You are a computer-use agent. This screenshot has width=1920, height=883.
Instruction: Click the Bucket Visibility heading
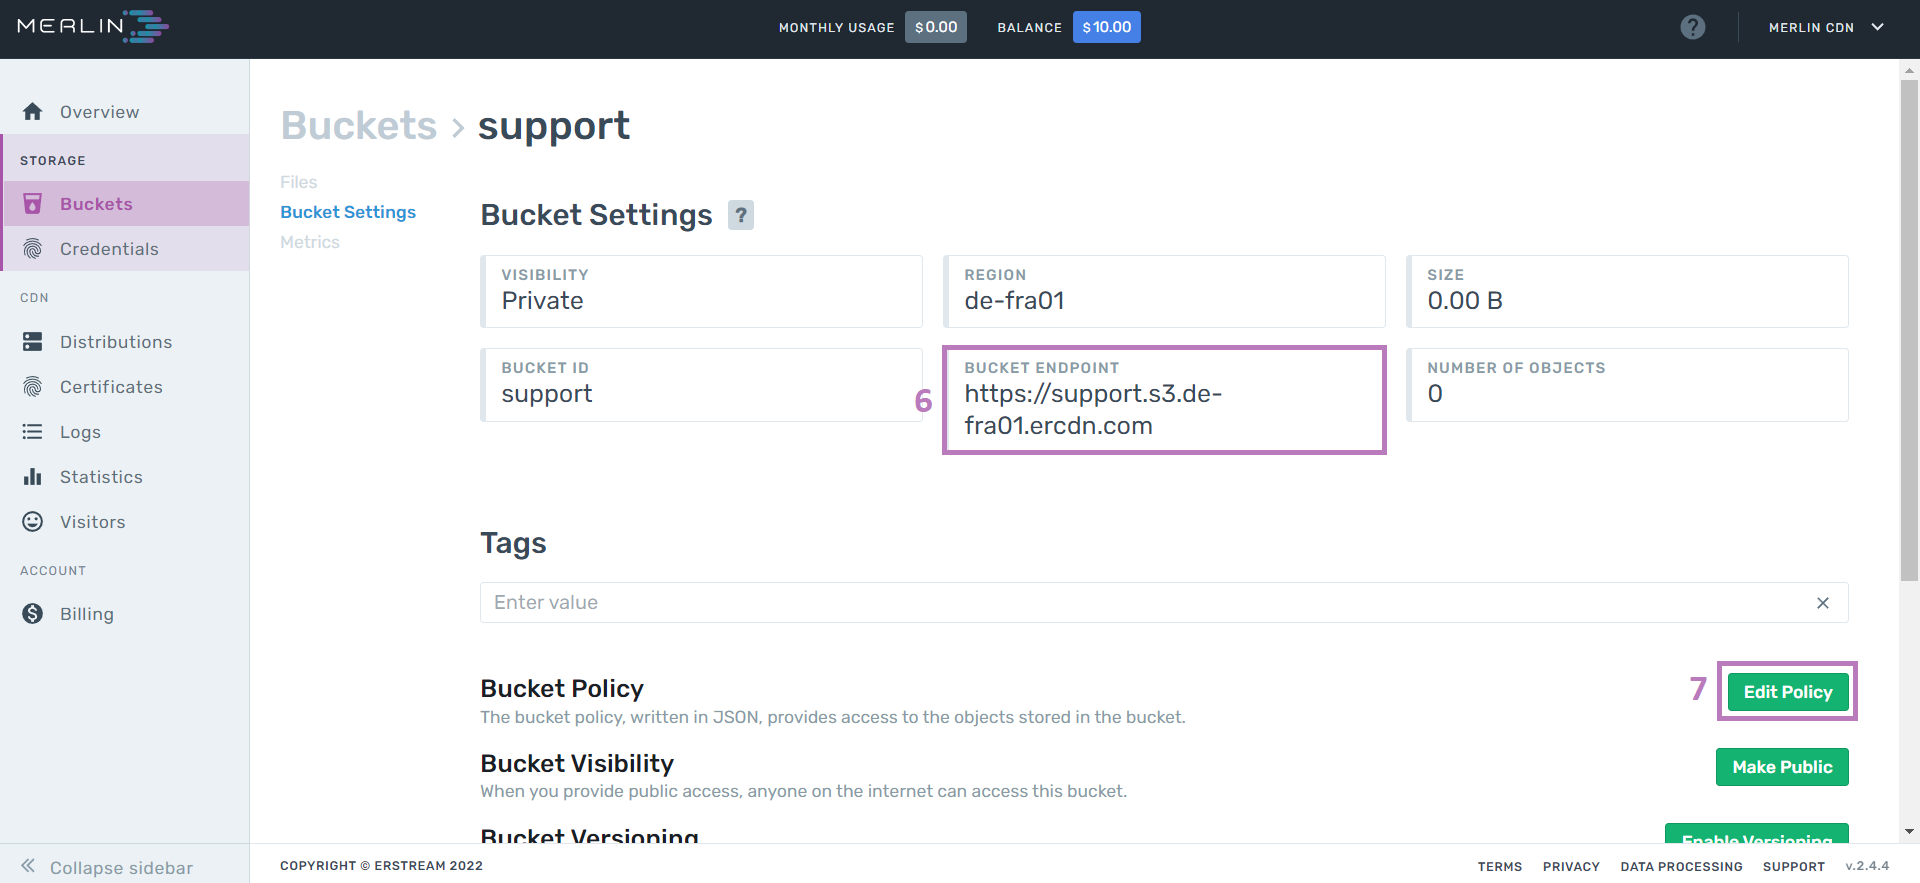pos(577,764)
